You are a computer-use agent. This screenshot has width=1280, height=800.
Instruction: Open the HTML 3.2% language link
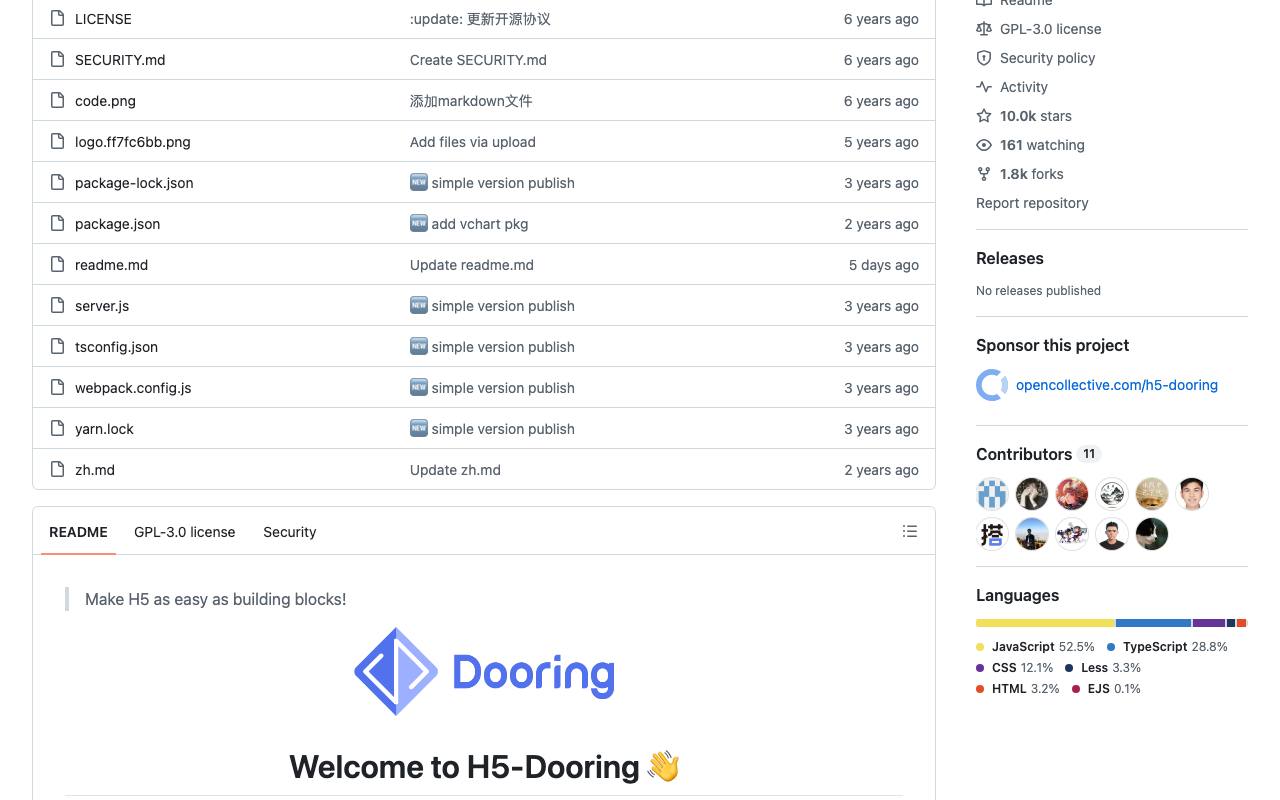coord(1018,689)
